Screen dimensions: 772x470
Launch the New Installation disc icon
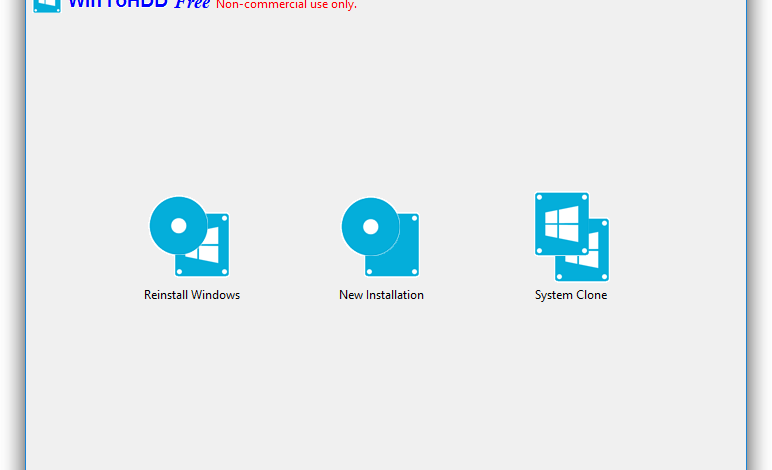coord(381,237)
